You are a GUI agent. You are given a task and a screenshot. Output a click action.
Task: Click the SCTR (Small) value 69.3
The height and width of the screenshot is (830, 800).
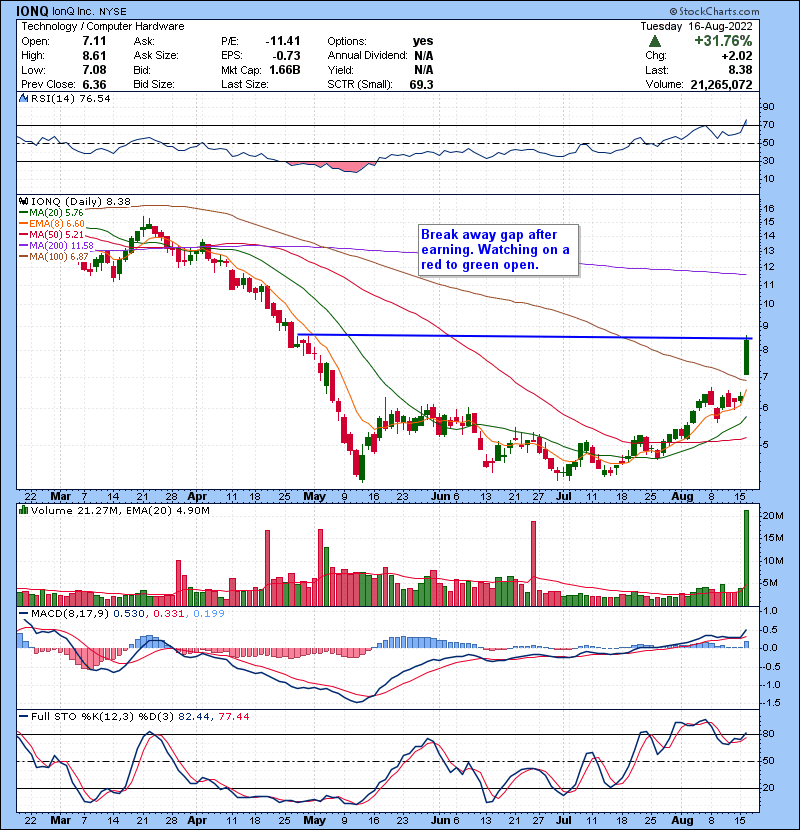(x=421, y=85)
